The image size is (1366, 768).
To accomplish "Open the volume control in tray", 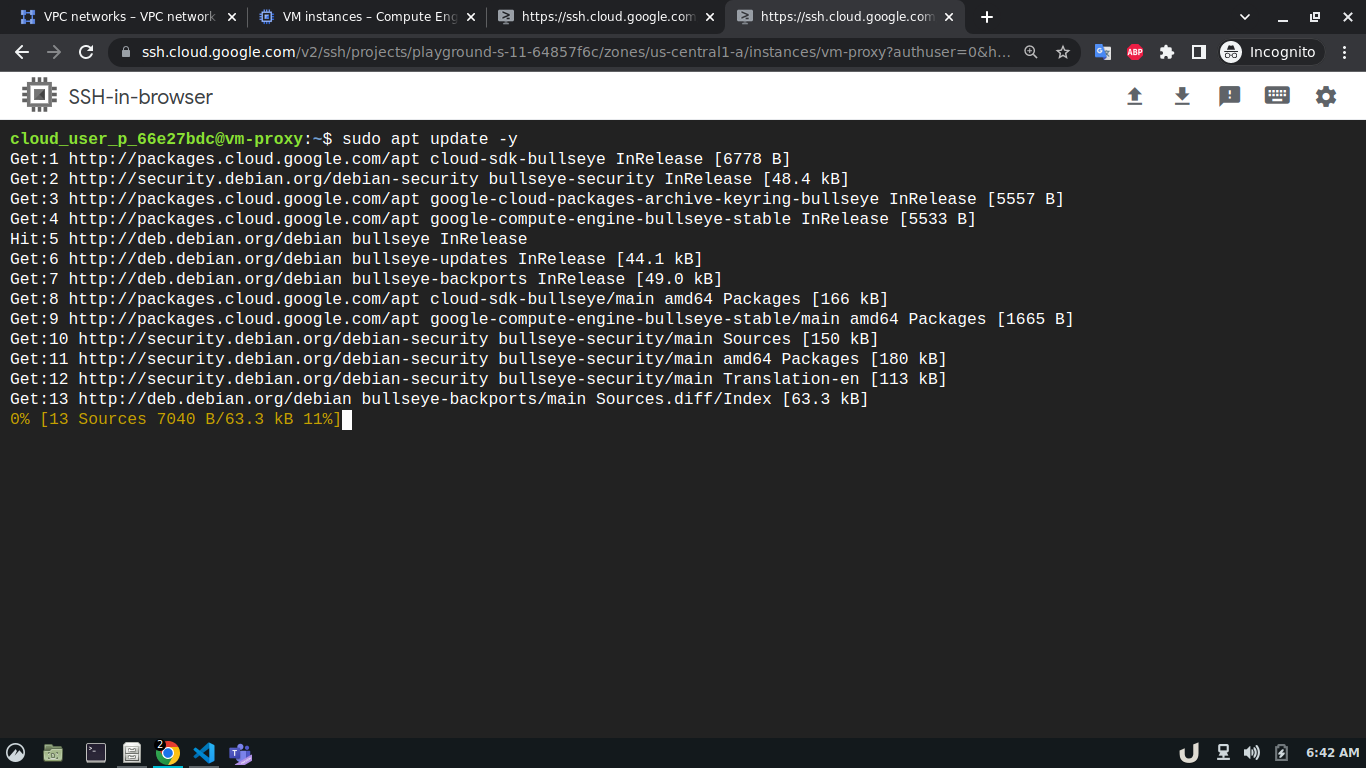I will [1252, 753].
